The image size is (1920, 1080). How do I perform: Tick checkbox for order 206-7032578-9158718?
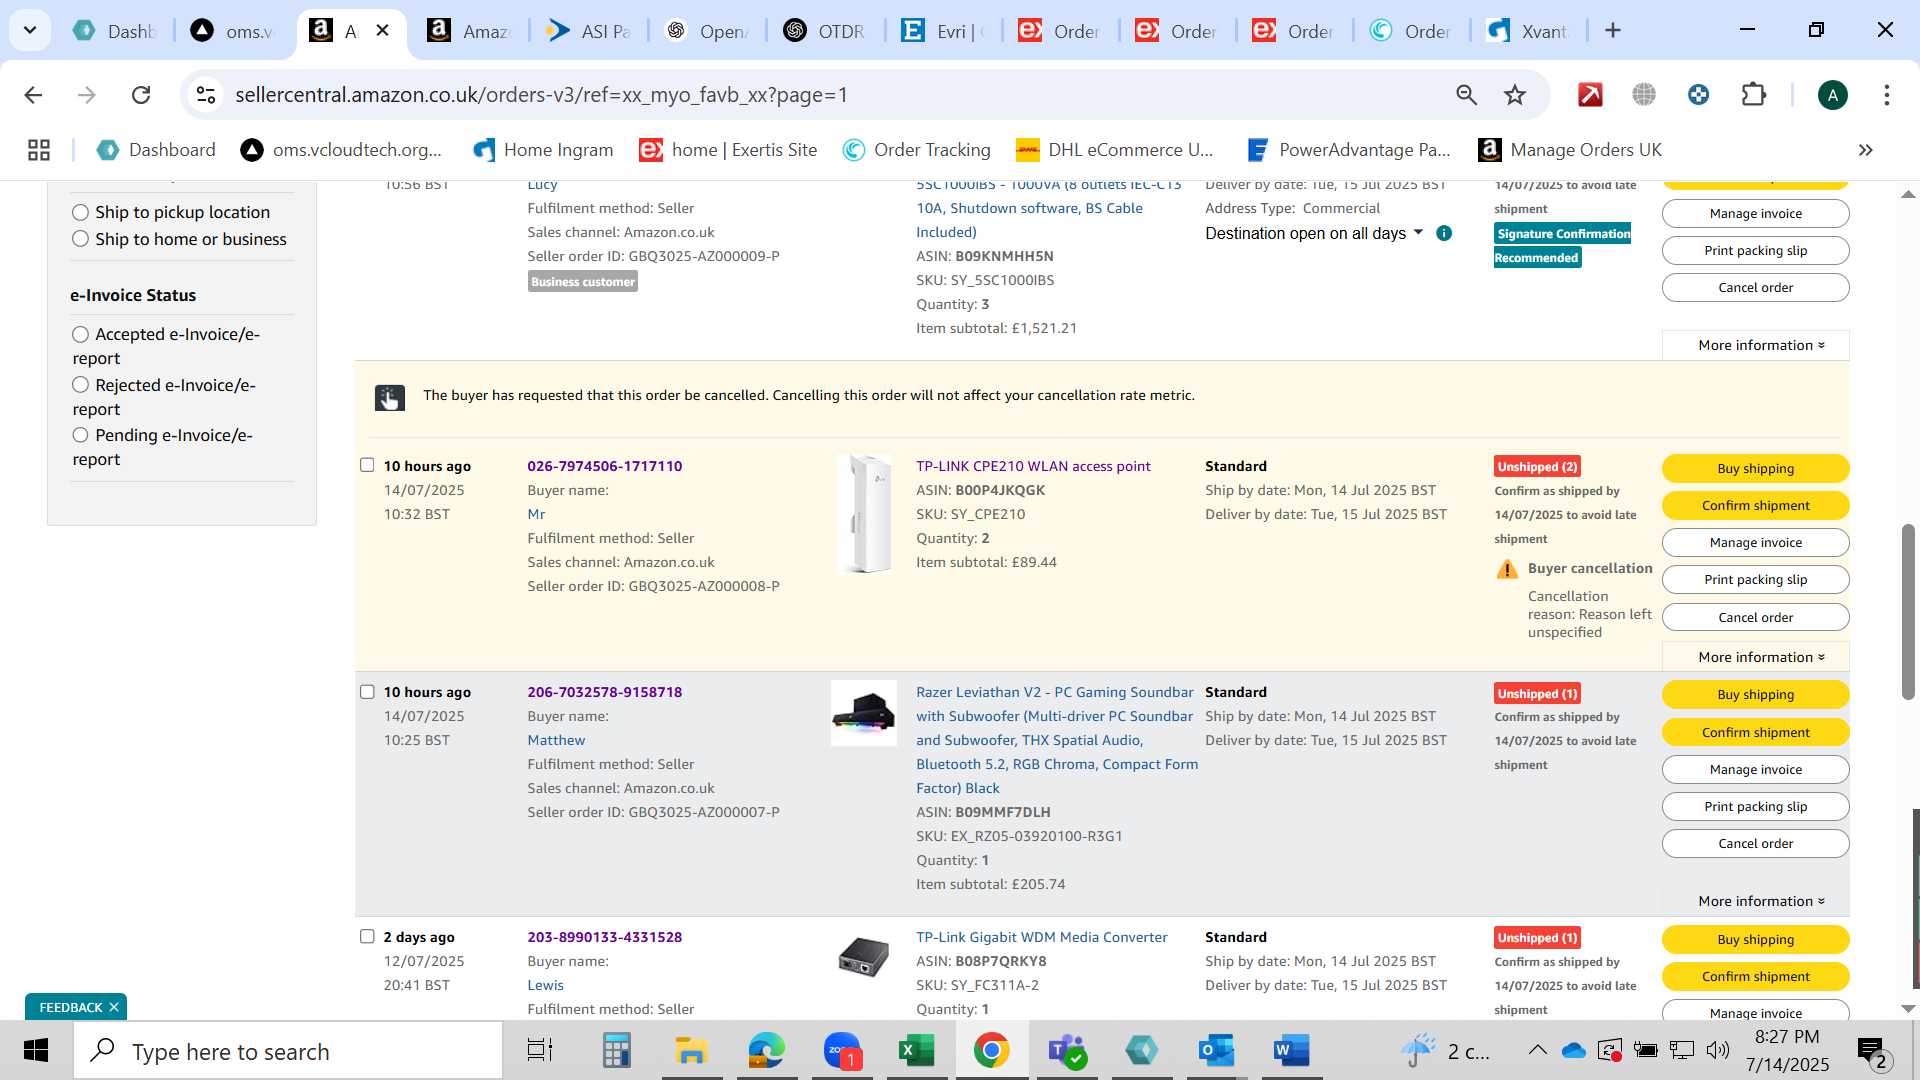coord(367,692)
